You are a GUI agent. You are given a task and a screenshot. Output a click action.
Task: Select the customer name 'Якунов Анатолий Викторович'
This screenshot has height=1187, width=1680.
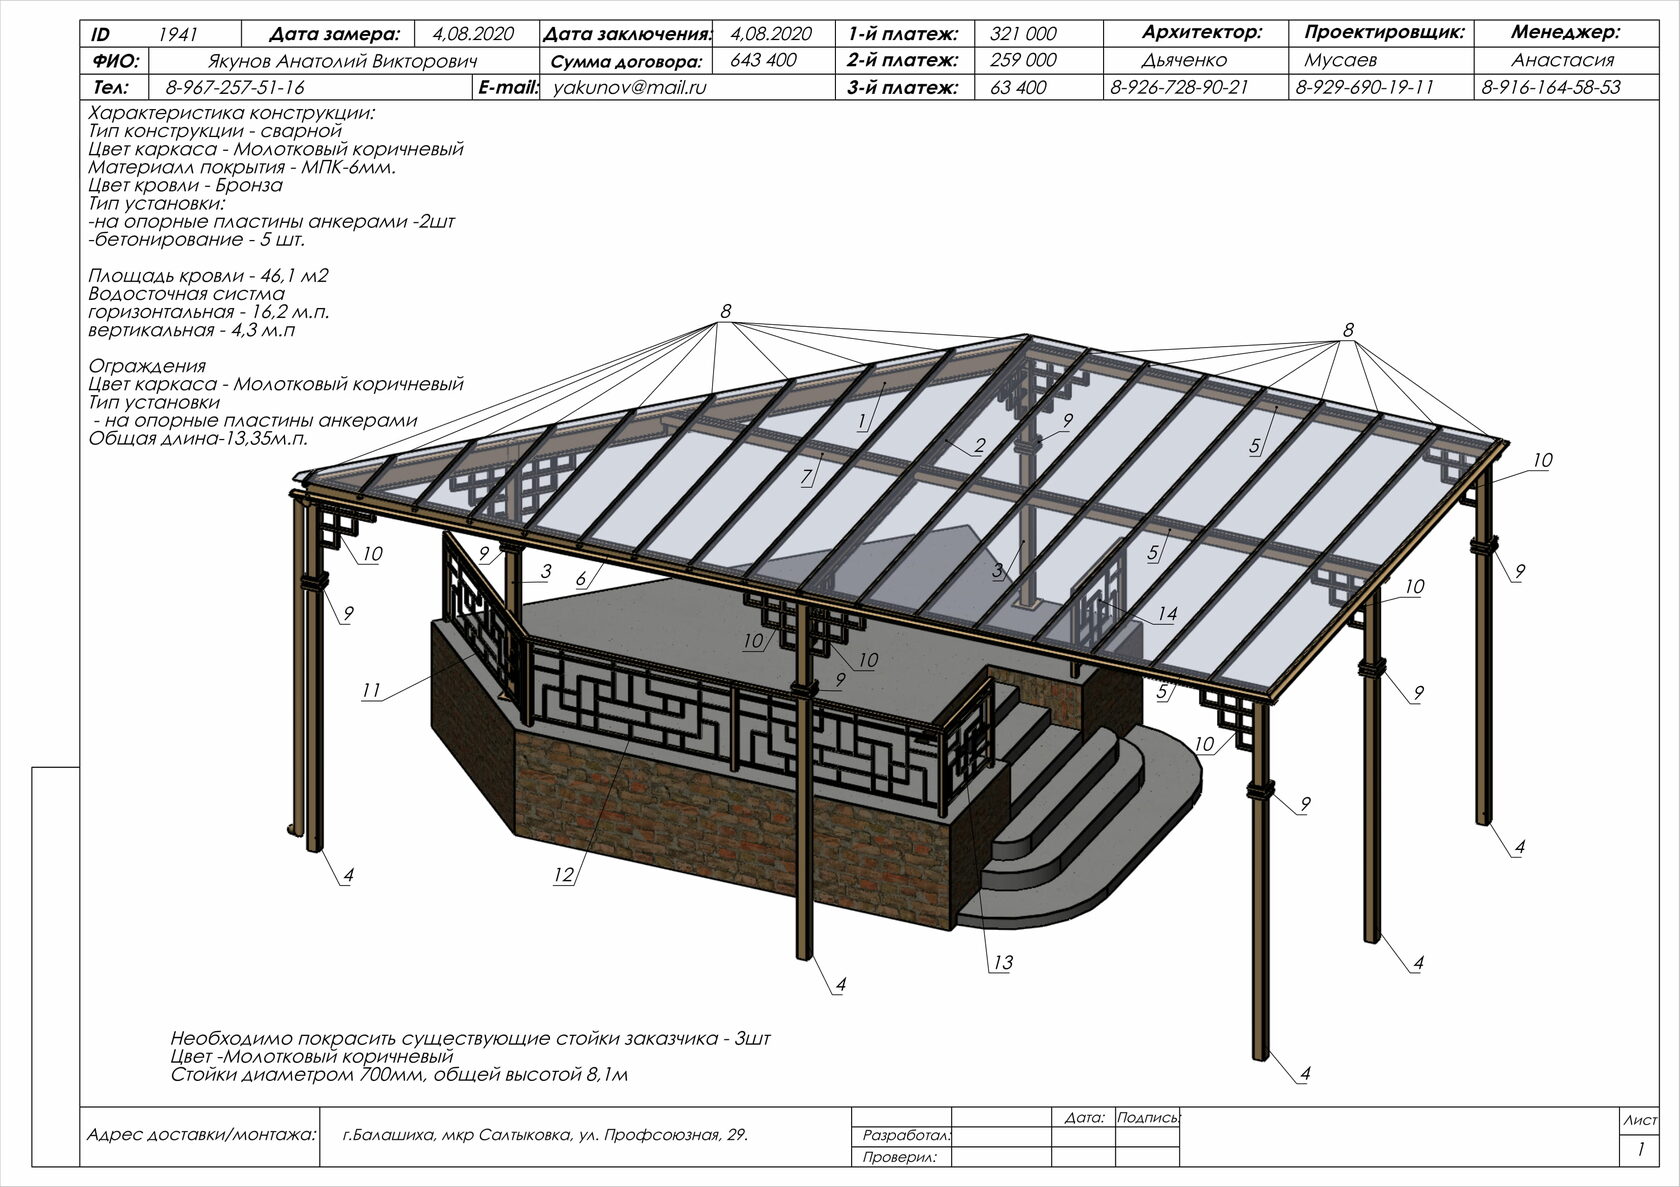342,61
